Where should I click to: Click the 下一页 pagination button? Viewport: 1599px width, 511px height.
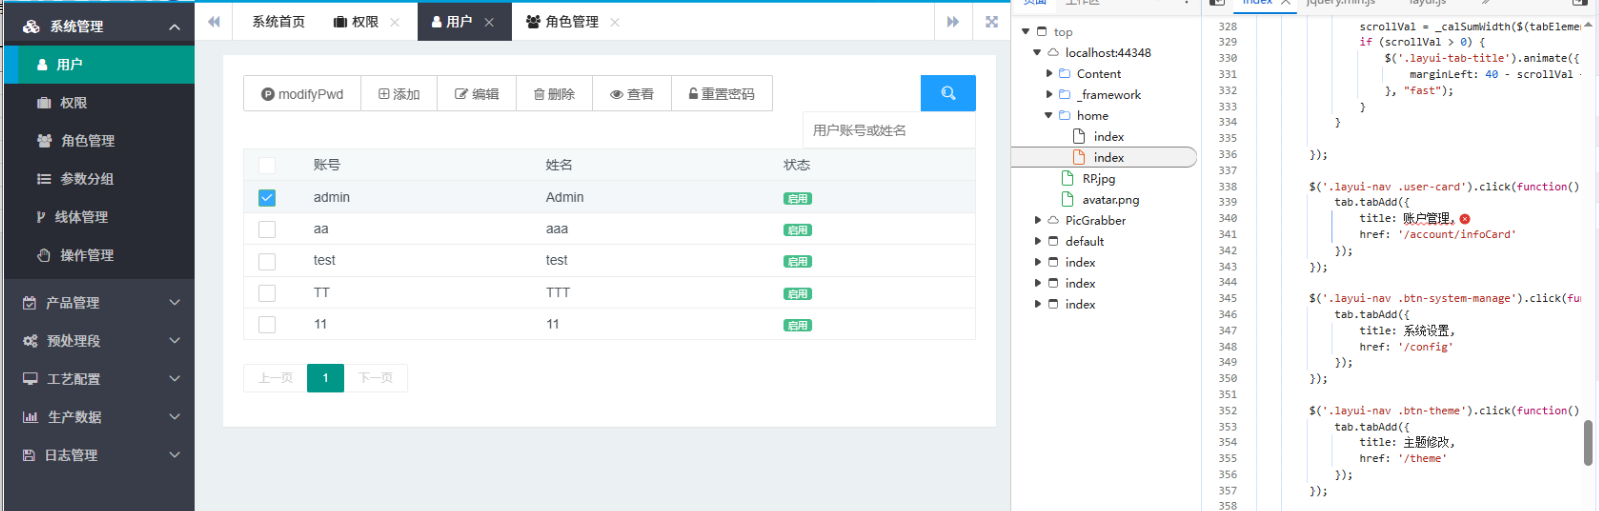click(375, 378)
